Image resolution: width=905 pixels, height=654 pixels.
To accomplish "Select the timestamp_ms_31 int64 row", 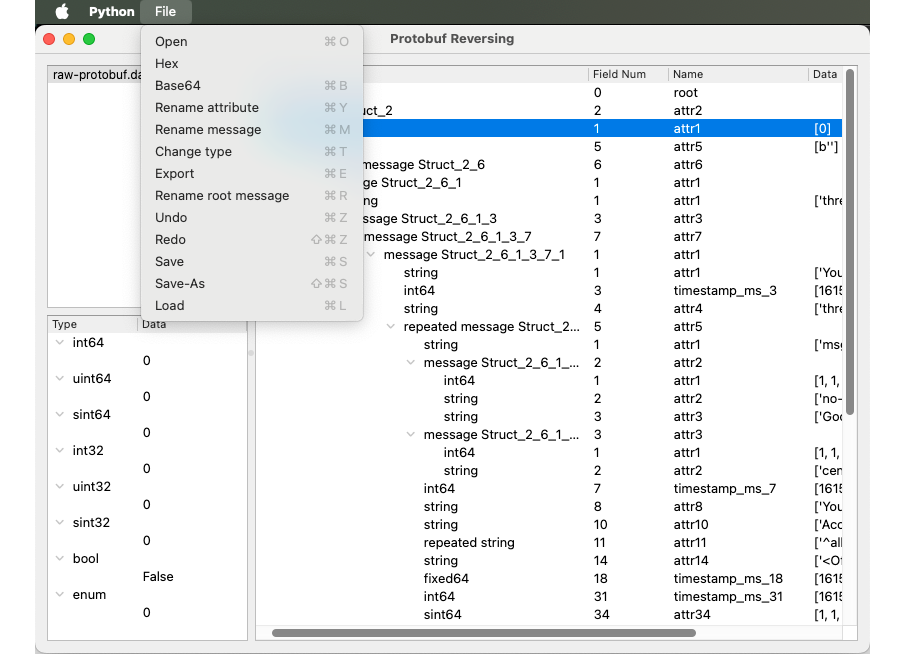I will [549, 596].
